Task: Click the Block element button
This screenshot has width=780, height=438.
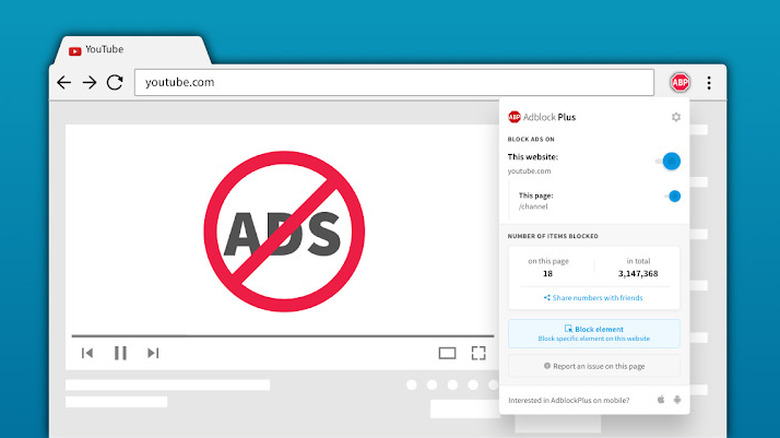Action: tap(594, 333)
